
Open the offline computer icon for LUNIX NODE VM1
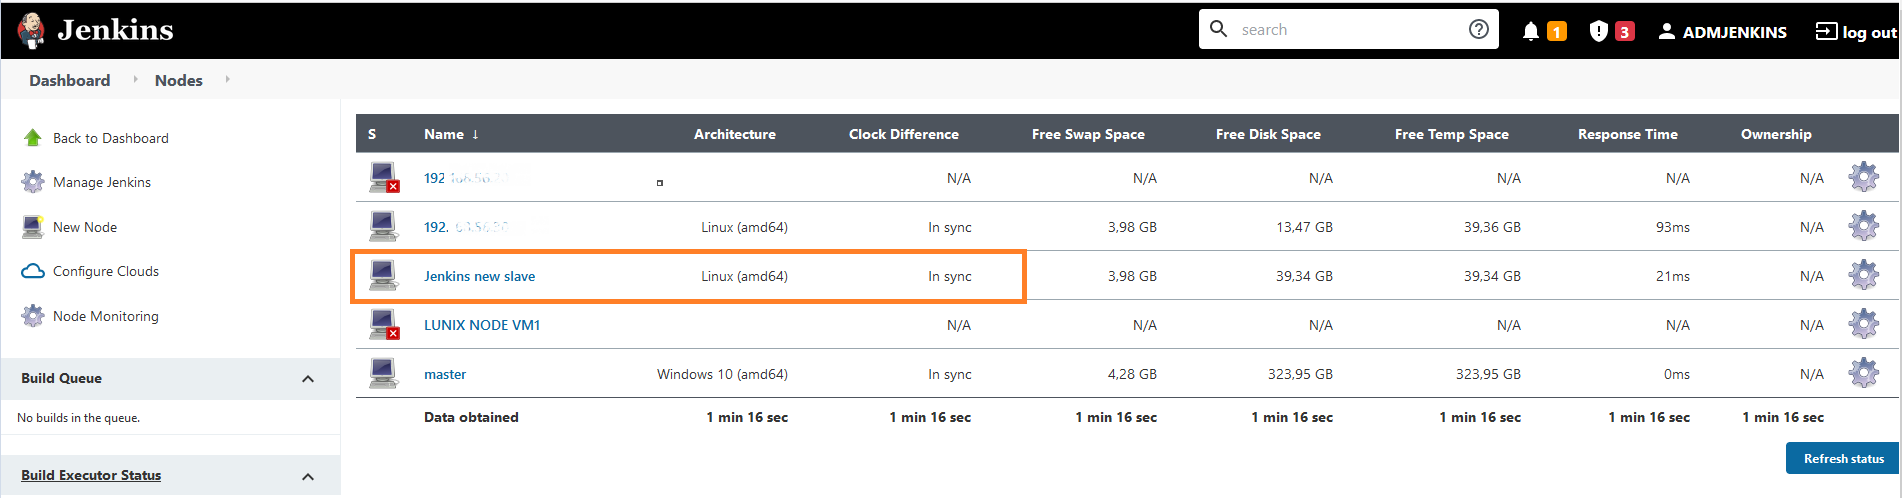pos(383,324)
